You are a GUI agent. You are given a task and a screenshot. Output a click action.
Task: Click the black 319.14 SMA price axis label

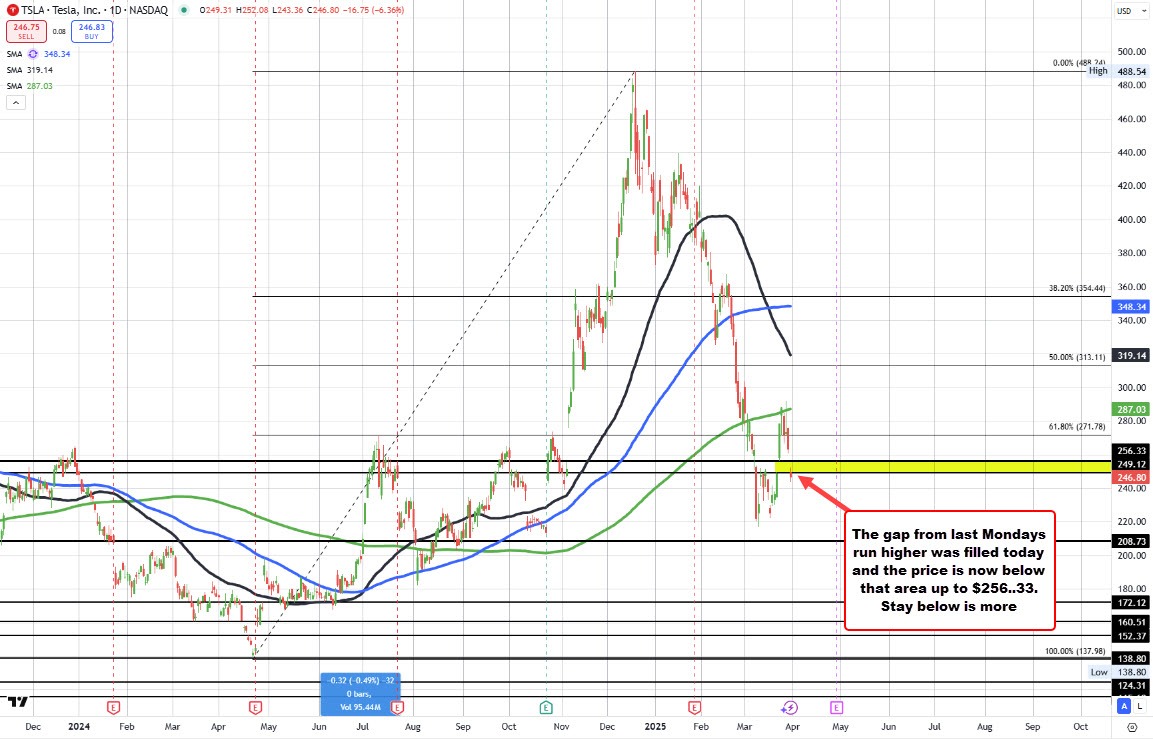tap(1130, 355)
